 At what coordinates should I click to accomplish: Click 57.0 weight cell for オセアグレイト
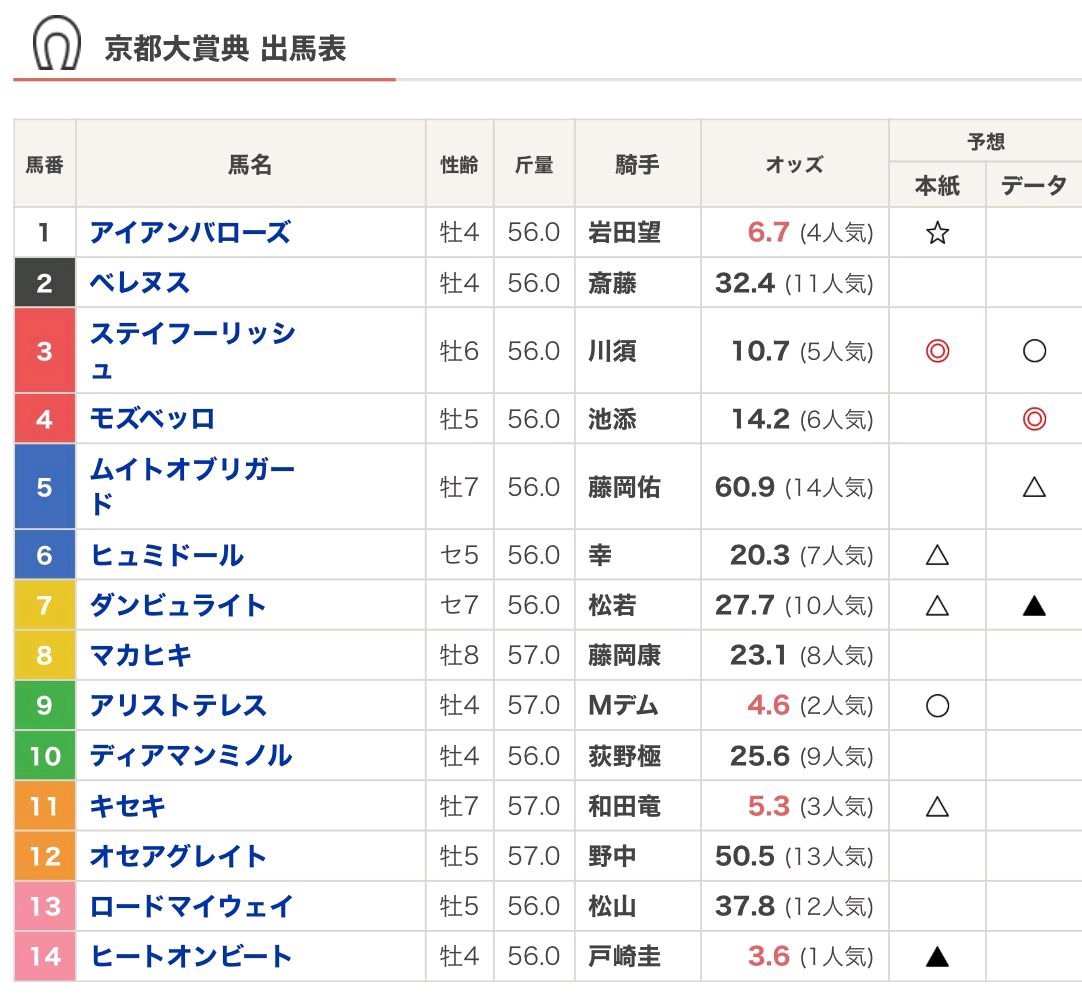point(533,857)
